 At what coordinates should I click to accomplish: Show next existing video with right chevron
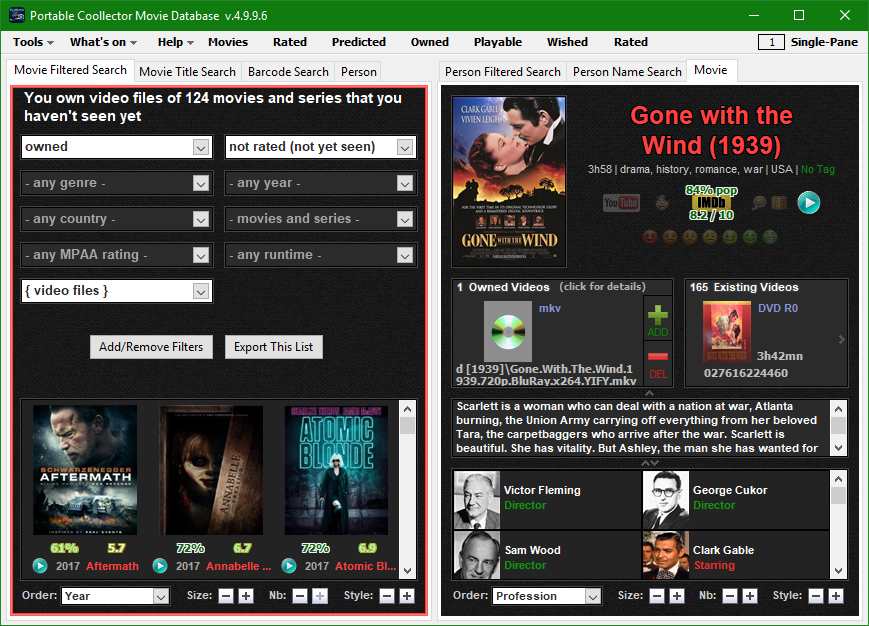click(x=841, y=339)
